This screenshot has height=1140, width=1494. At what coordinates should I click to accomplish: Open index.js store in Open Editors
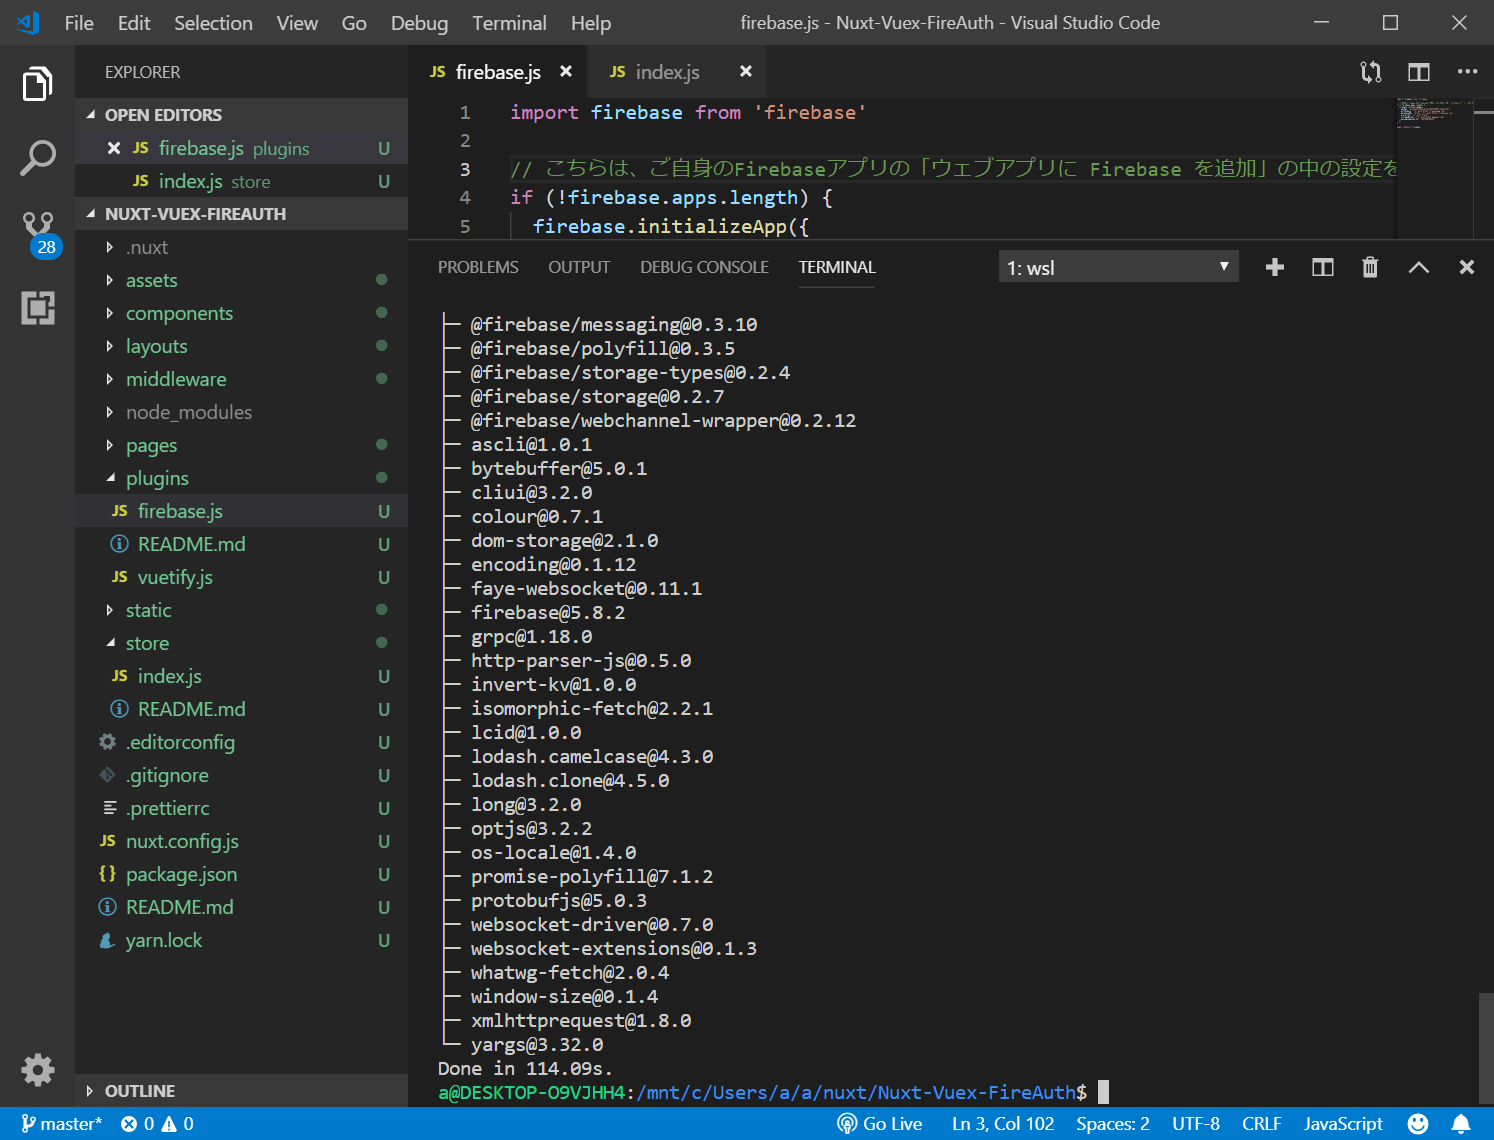pyautogui.click(x=241, y=181)
